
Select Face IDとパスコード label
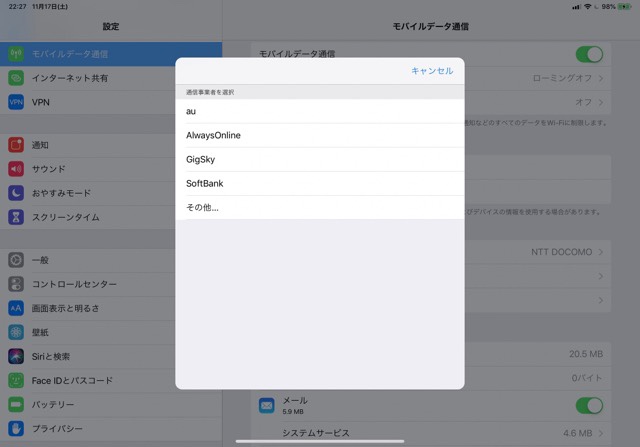tap(72, 380)
